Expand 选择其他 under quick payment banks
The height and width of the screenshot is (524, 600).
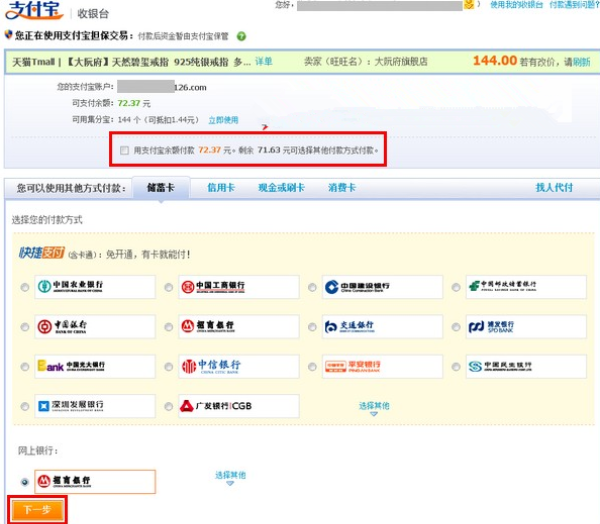click(374, 408)
